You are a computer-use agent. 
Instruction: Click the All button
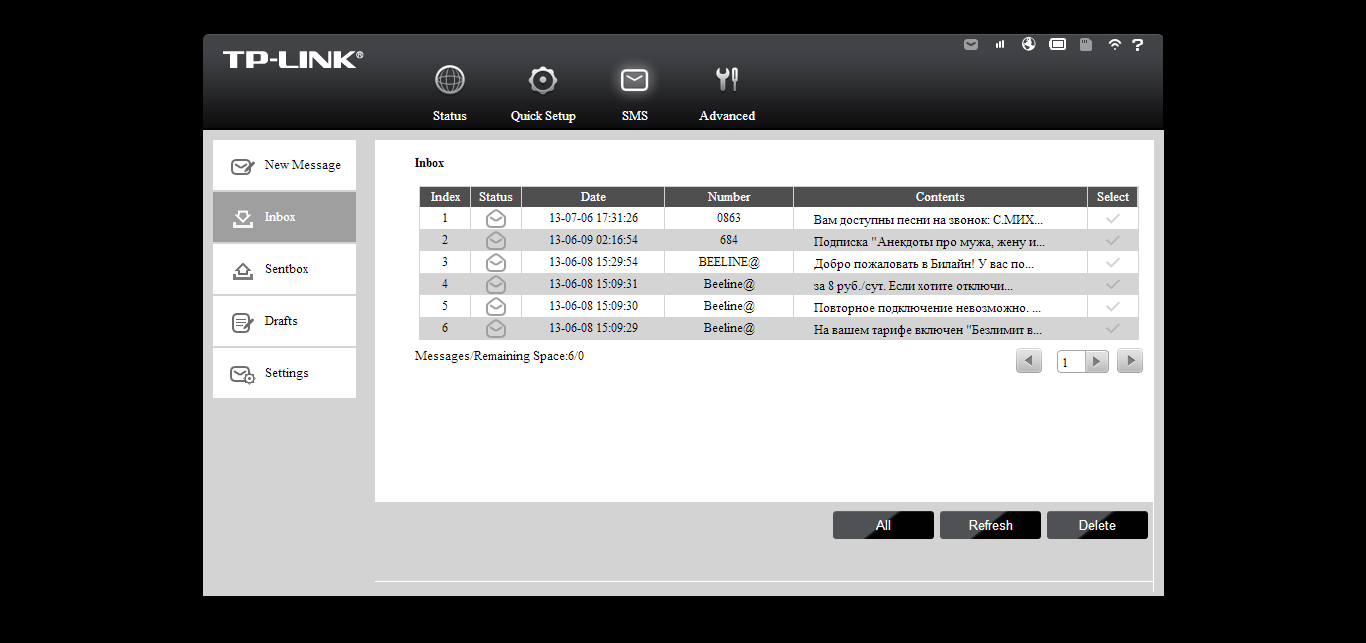[883, 525]
